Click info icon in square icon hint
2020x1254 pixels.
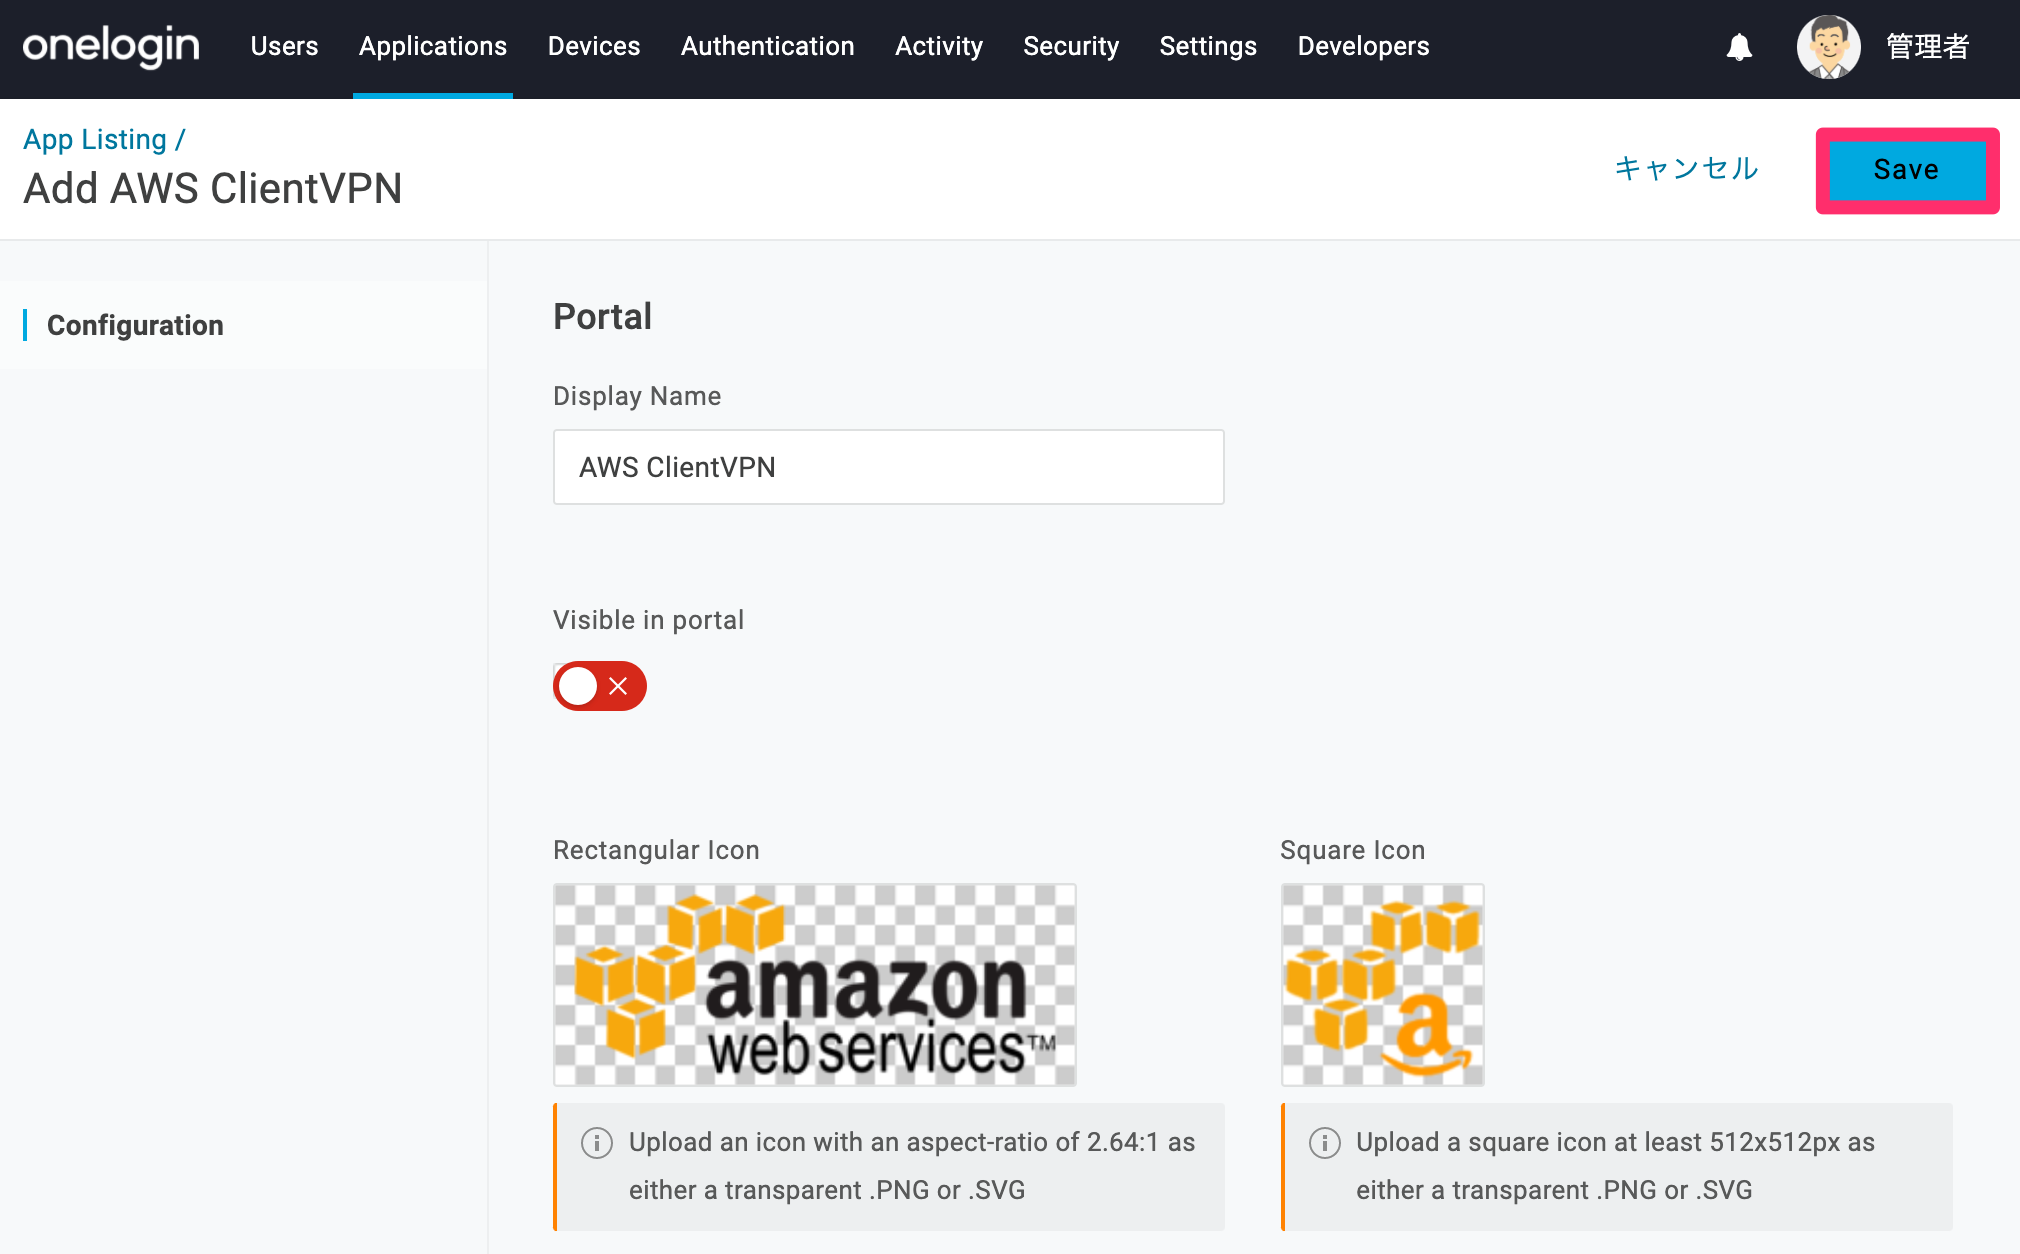tap(1325, 1142)
